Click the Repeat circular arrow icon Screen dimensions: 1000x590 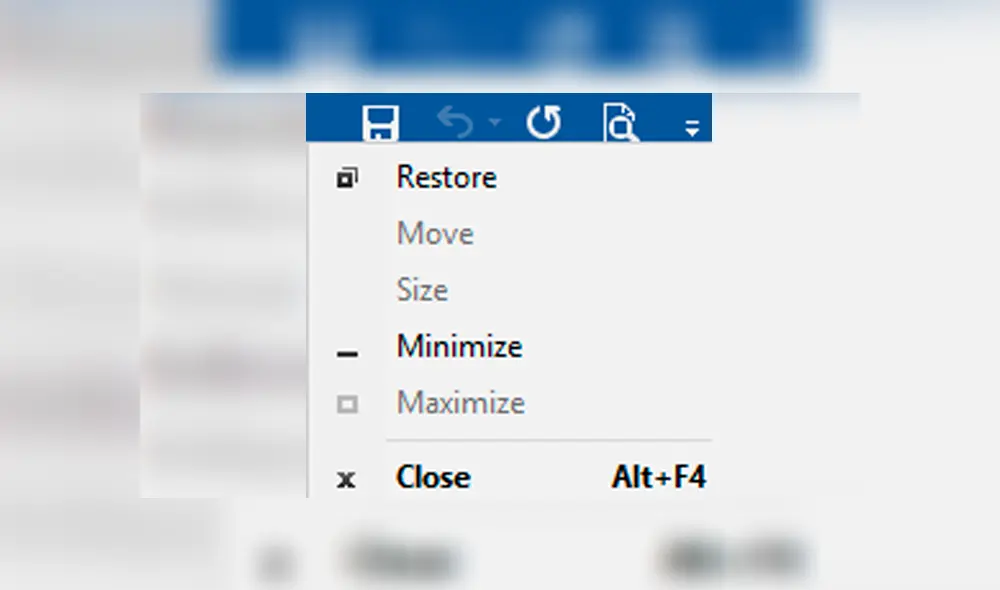(544, 123)
